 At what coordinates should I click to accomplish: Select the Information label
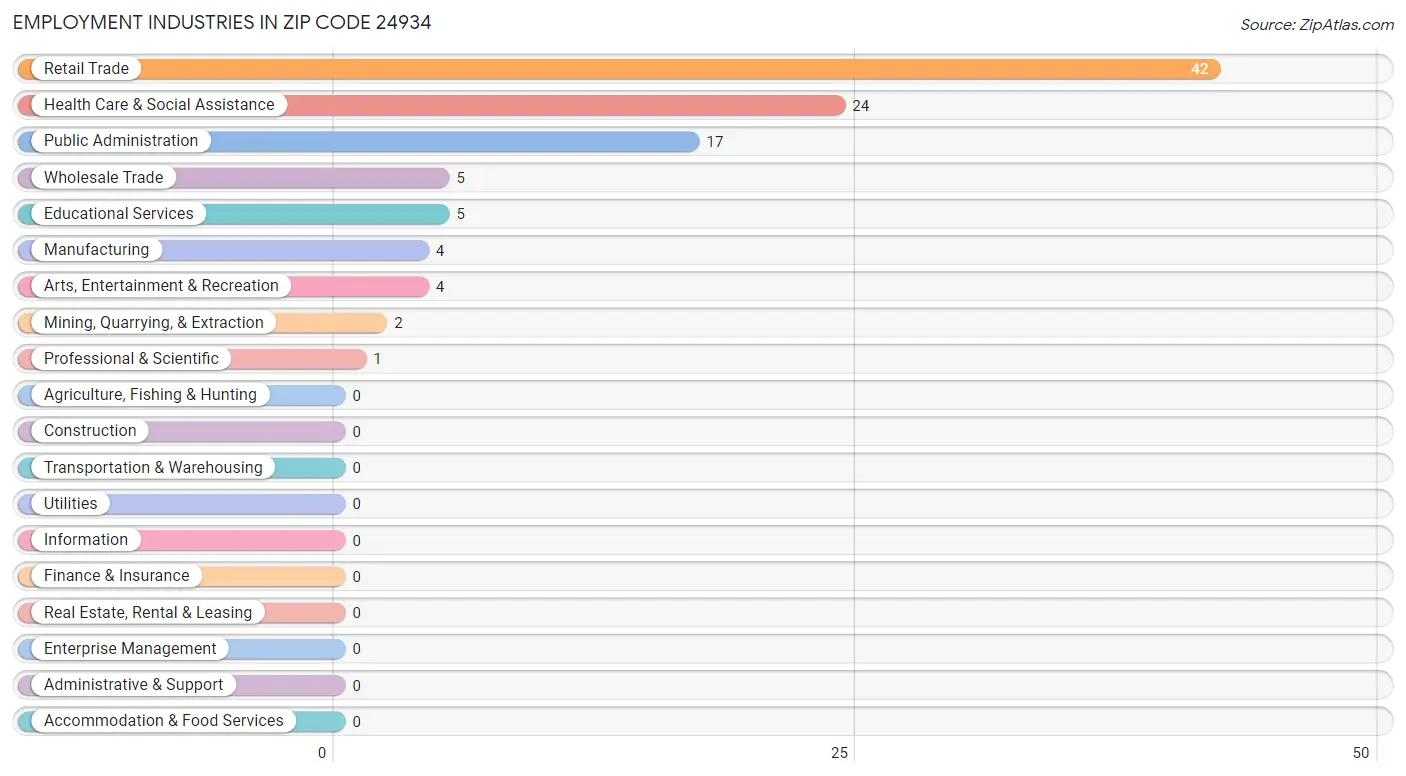[86, 539]
